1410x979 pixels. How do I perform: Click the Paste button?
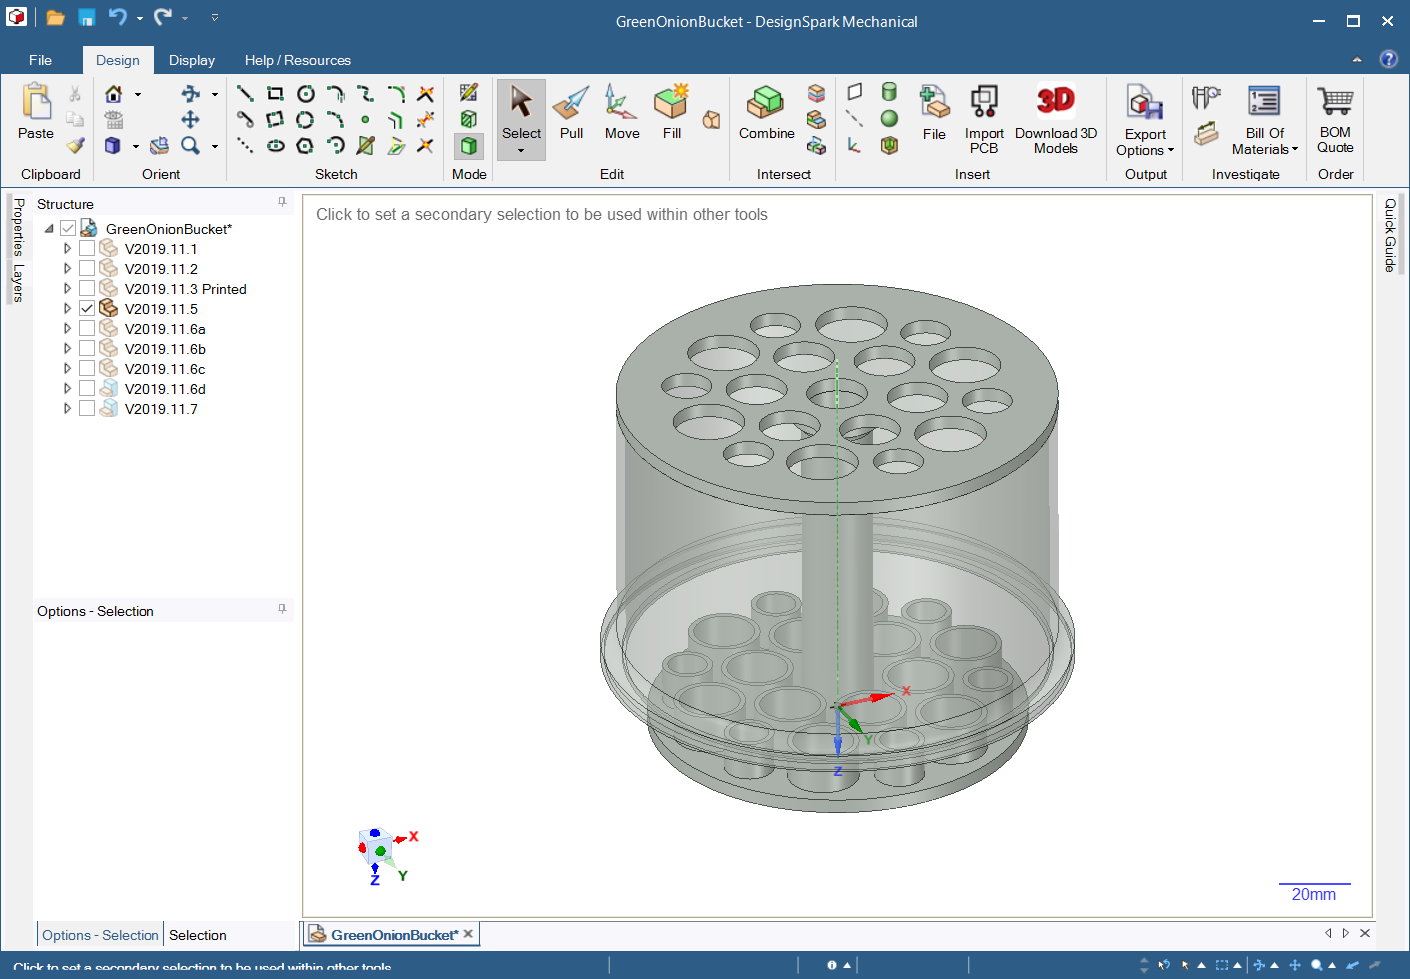pyautogui.click(x=36, y=112)
